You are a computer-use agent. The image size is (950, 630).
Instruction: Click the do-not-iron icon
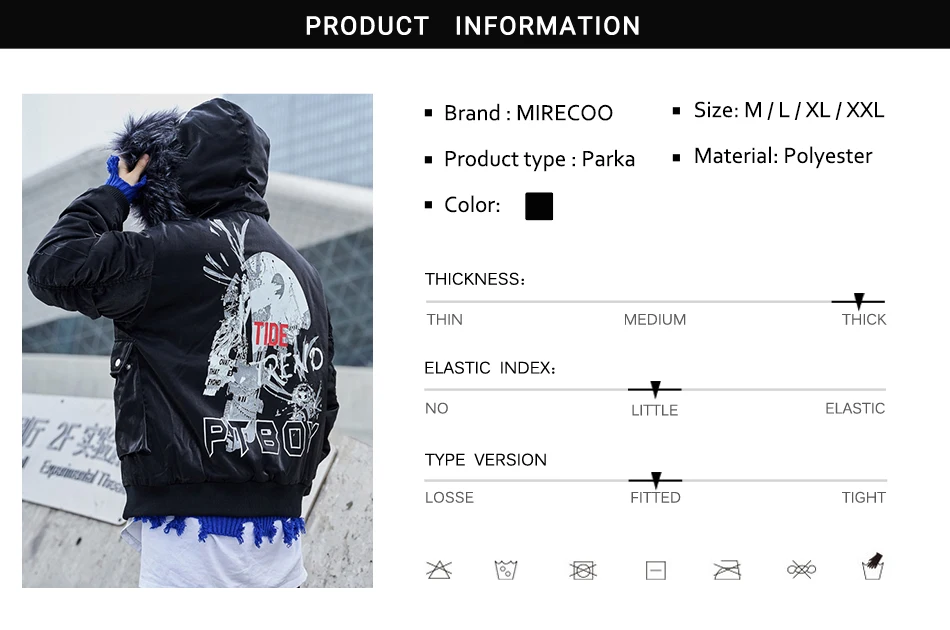pyautogui.click(x=727, y=570)
